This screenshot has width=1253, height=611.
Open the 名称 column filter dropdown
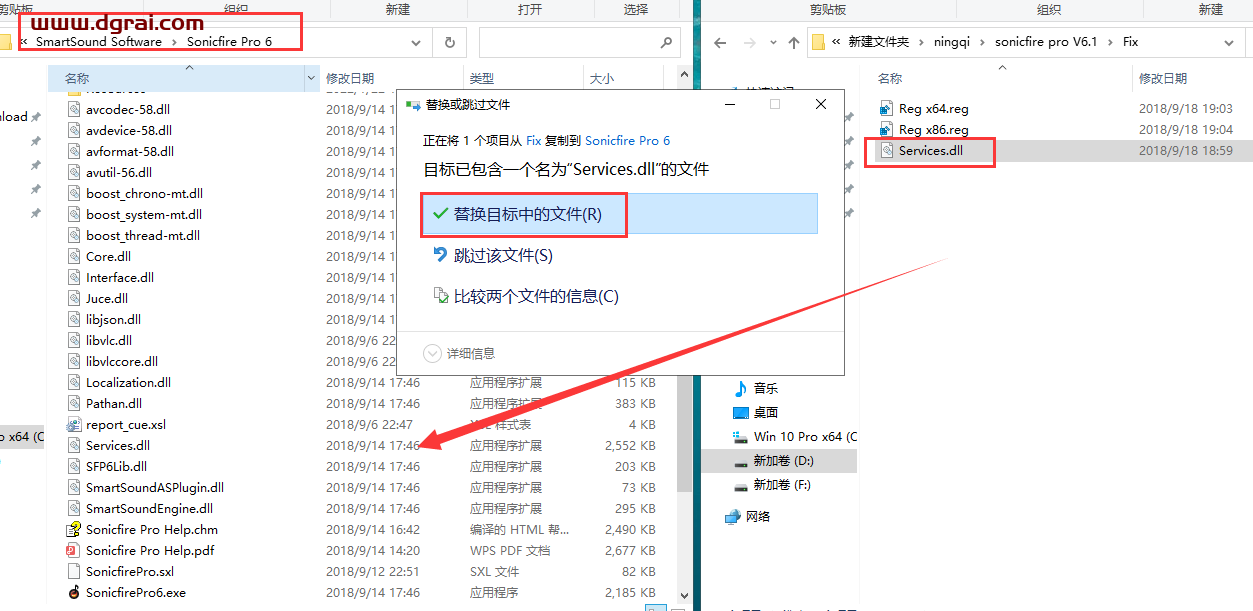point(310,77)
